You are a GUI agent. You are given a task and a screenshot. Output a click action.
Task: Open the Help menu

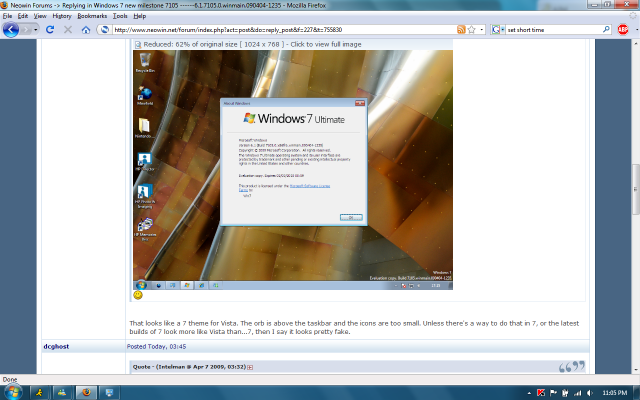pyautogui.click(x=140, y=16)
